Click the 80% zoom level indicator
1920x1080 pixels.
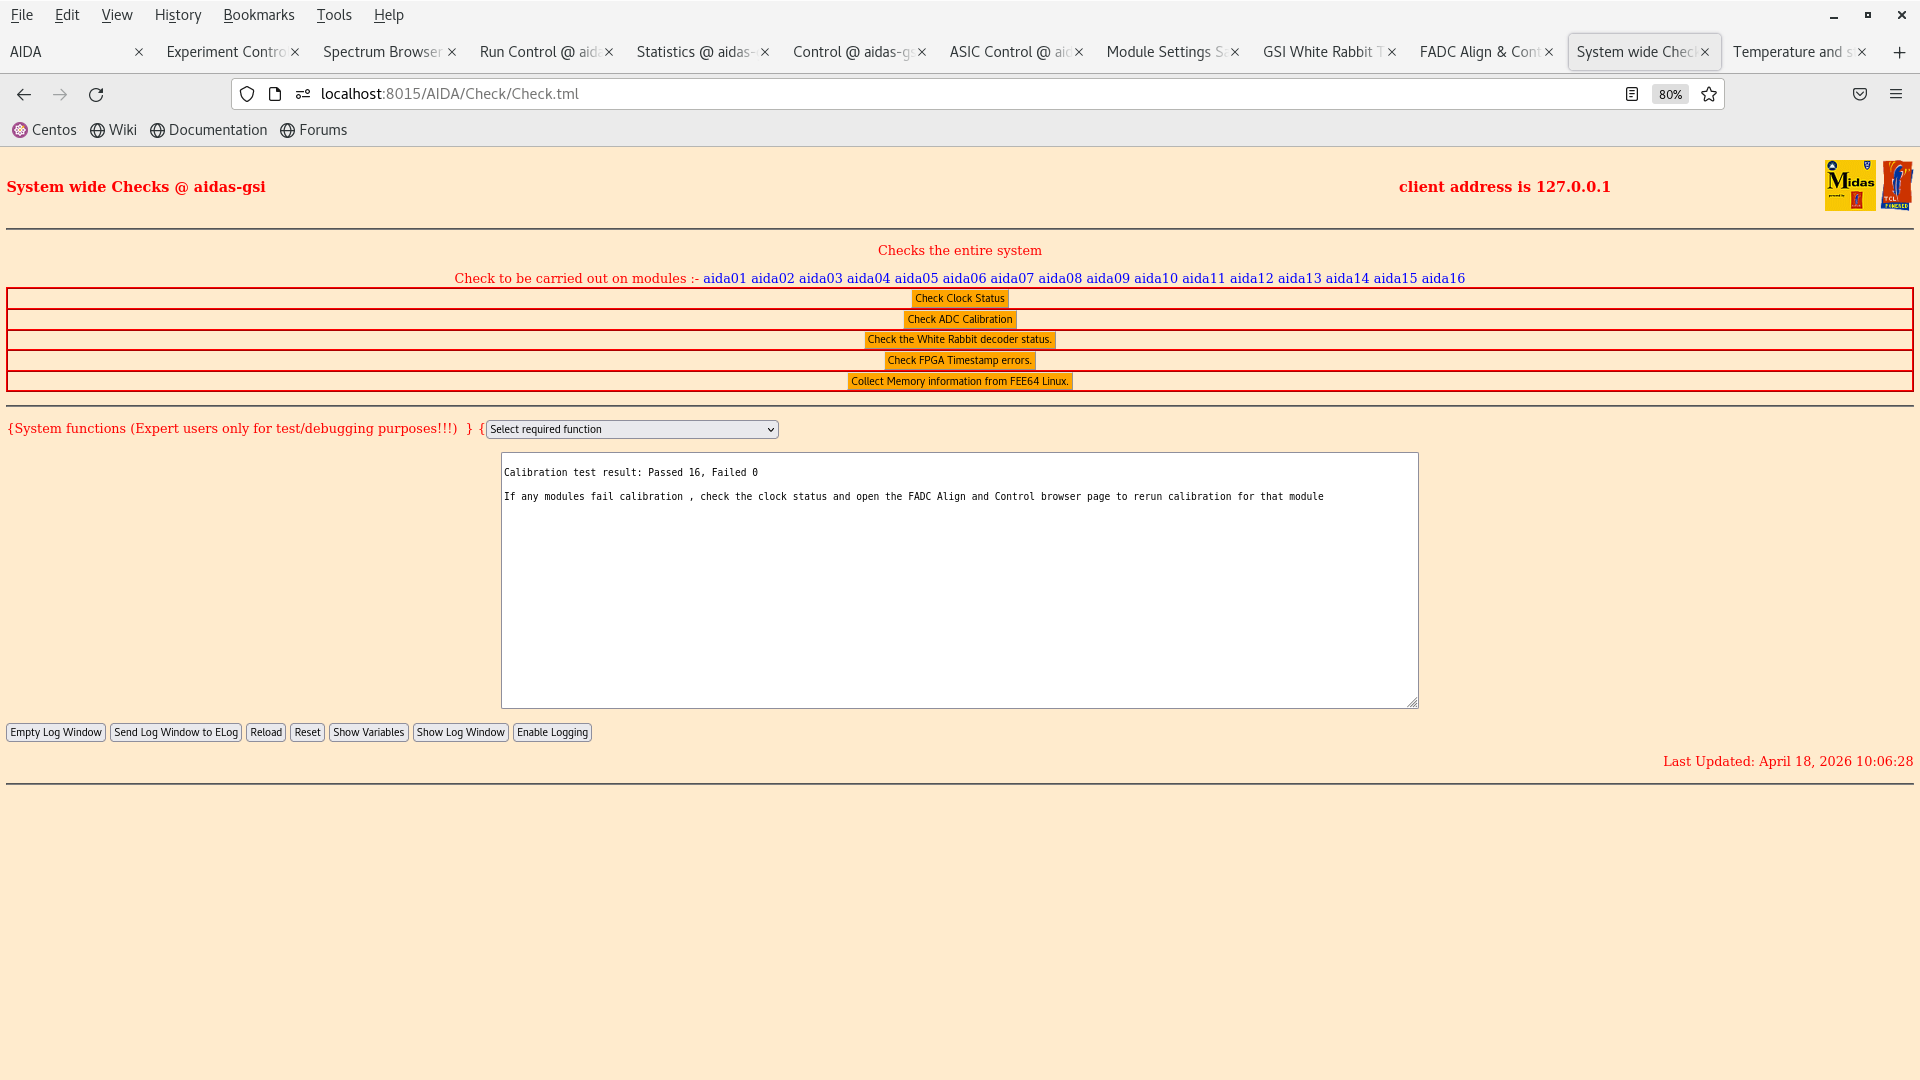click(1670, 94)
